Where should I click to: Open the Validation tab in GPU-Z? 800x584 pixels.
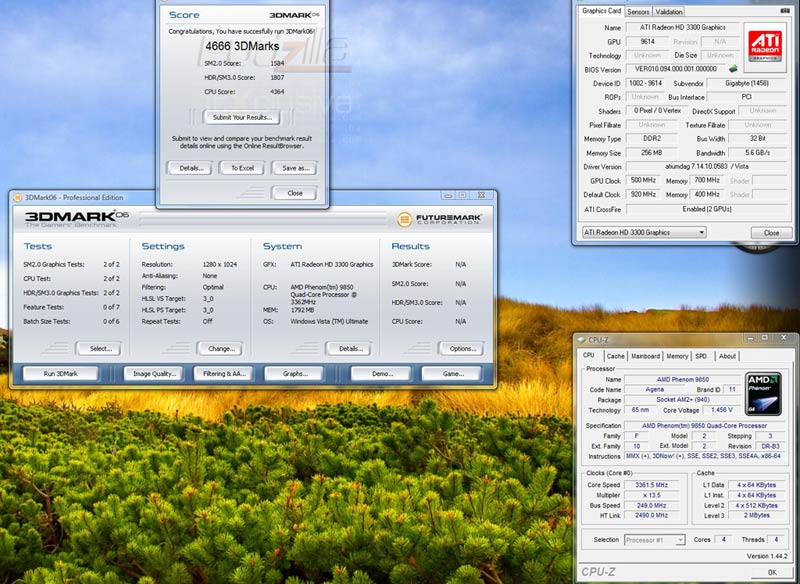click(669, 12)
